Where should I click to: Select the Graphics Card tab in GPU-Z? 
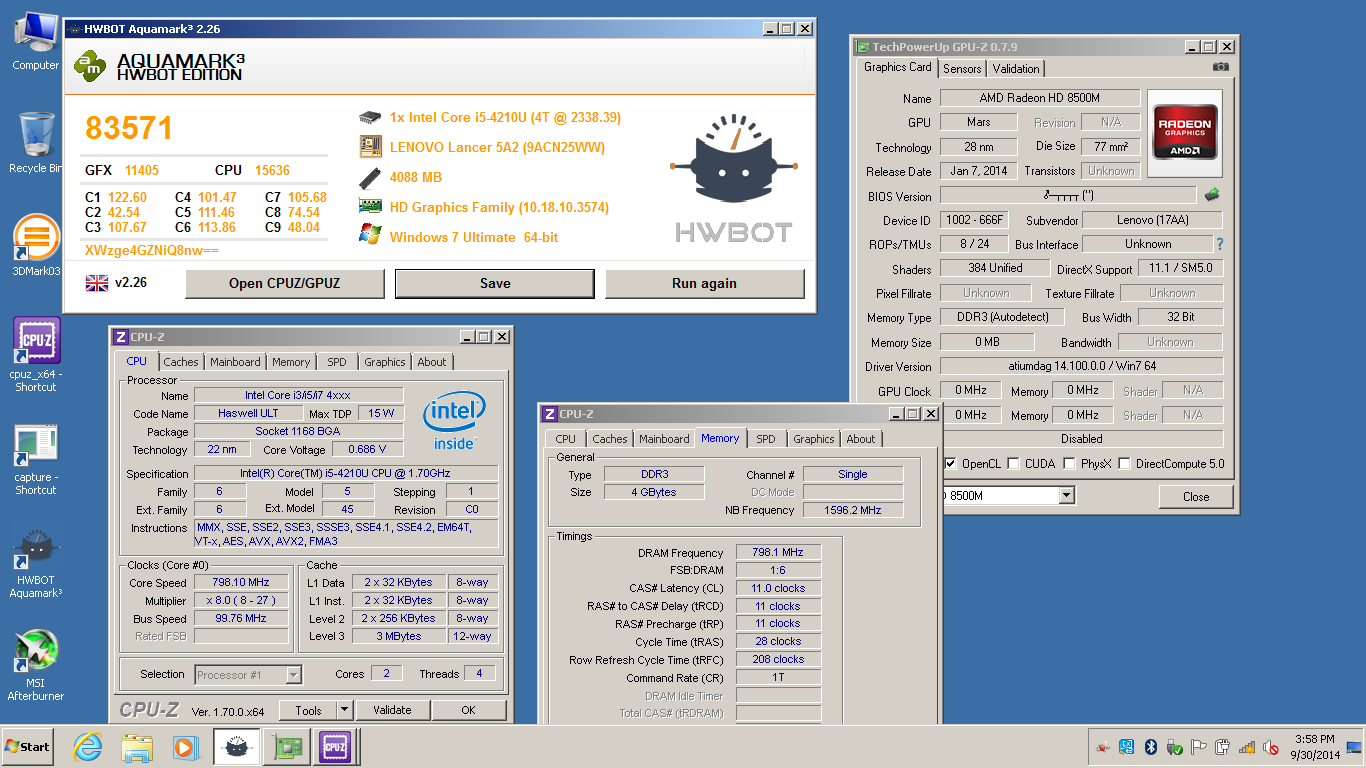point(898,67)
